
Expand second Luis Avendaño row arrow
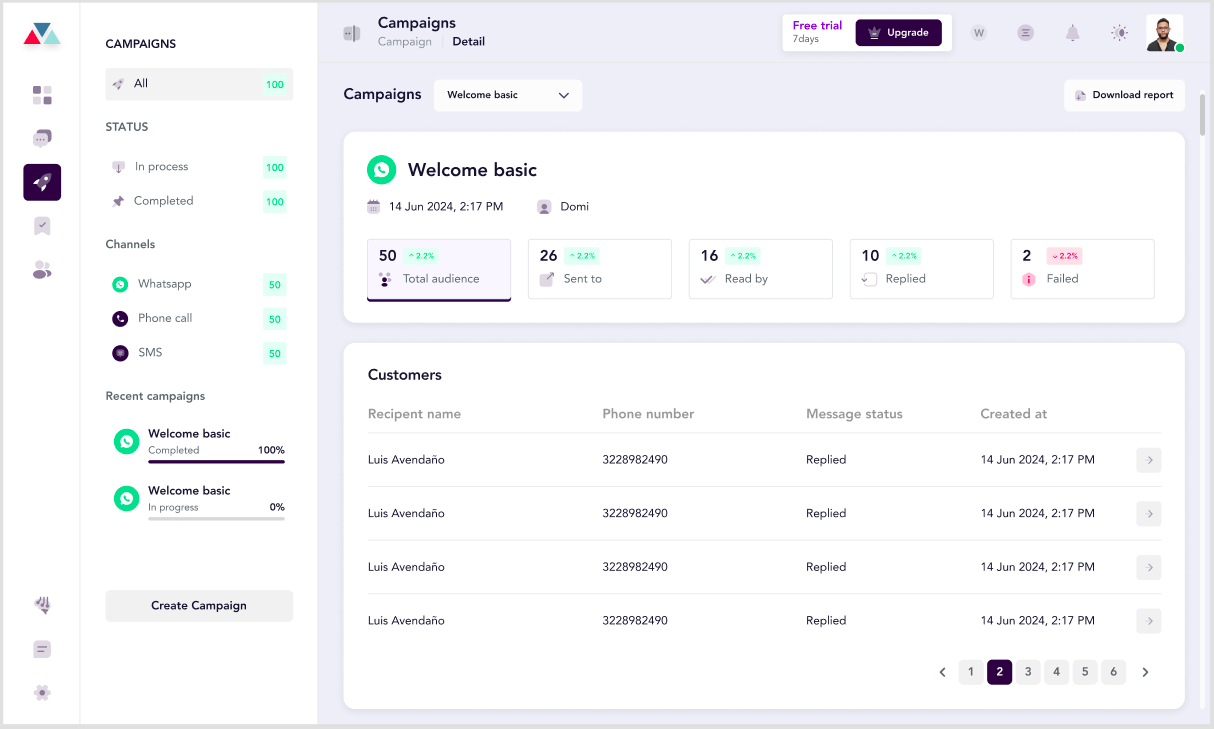point(1149,514)
